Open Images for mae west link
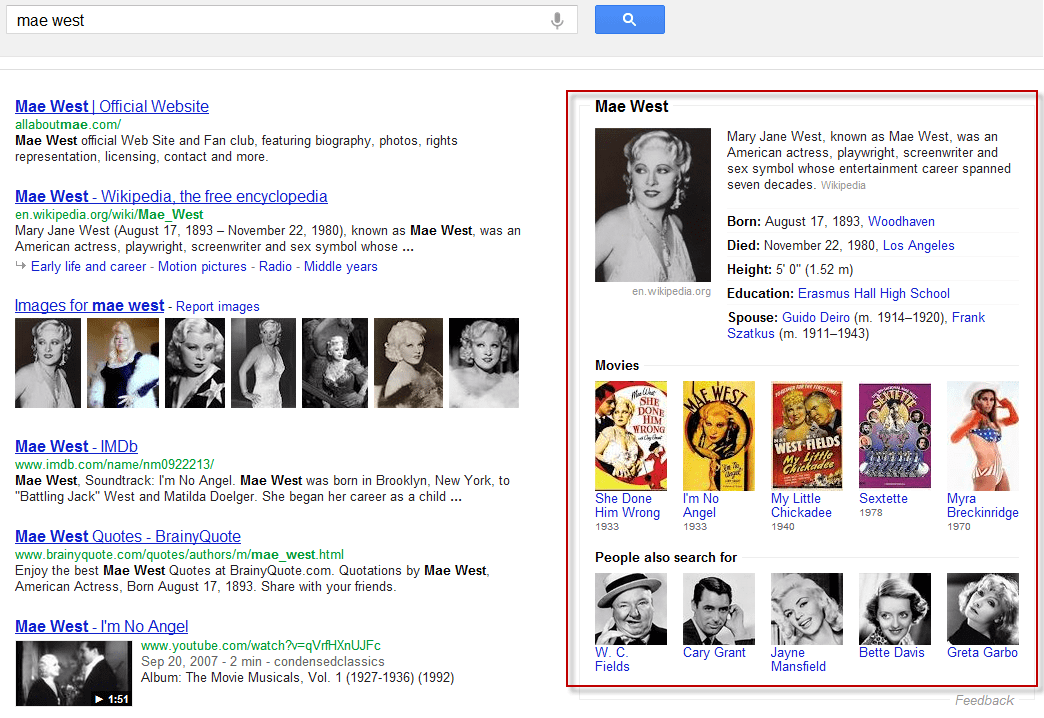The image size is (1044, 718). tap(89, 305)
